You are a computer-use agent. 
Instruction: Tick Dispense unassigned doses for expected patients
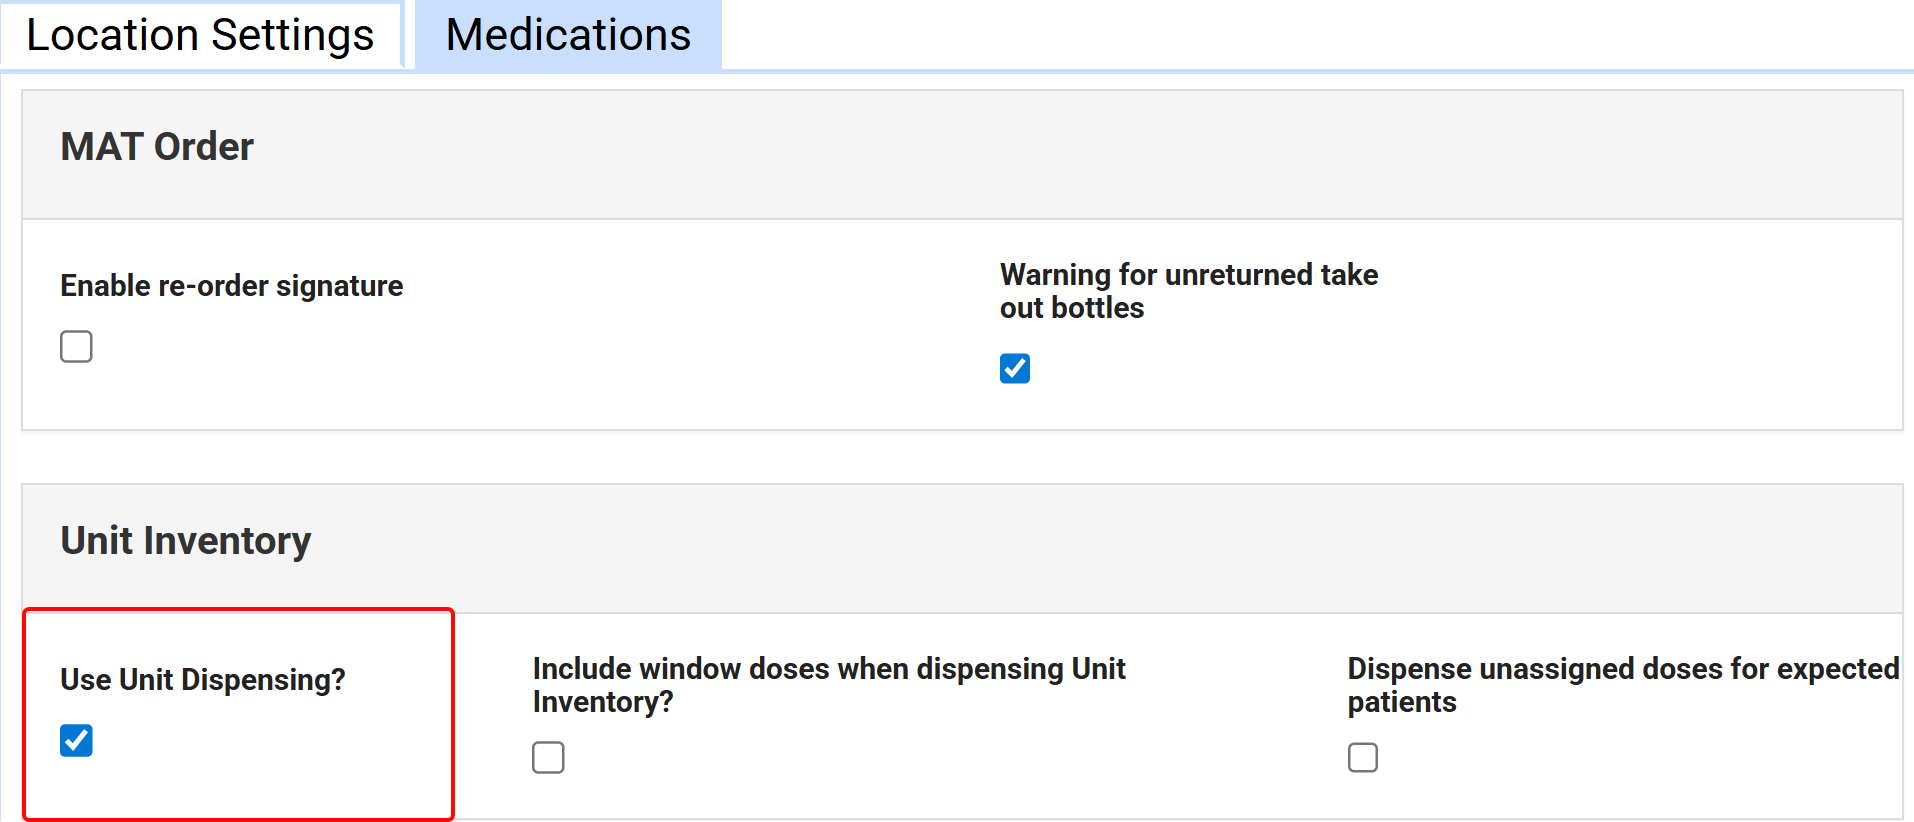(x=1363, y=758)
